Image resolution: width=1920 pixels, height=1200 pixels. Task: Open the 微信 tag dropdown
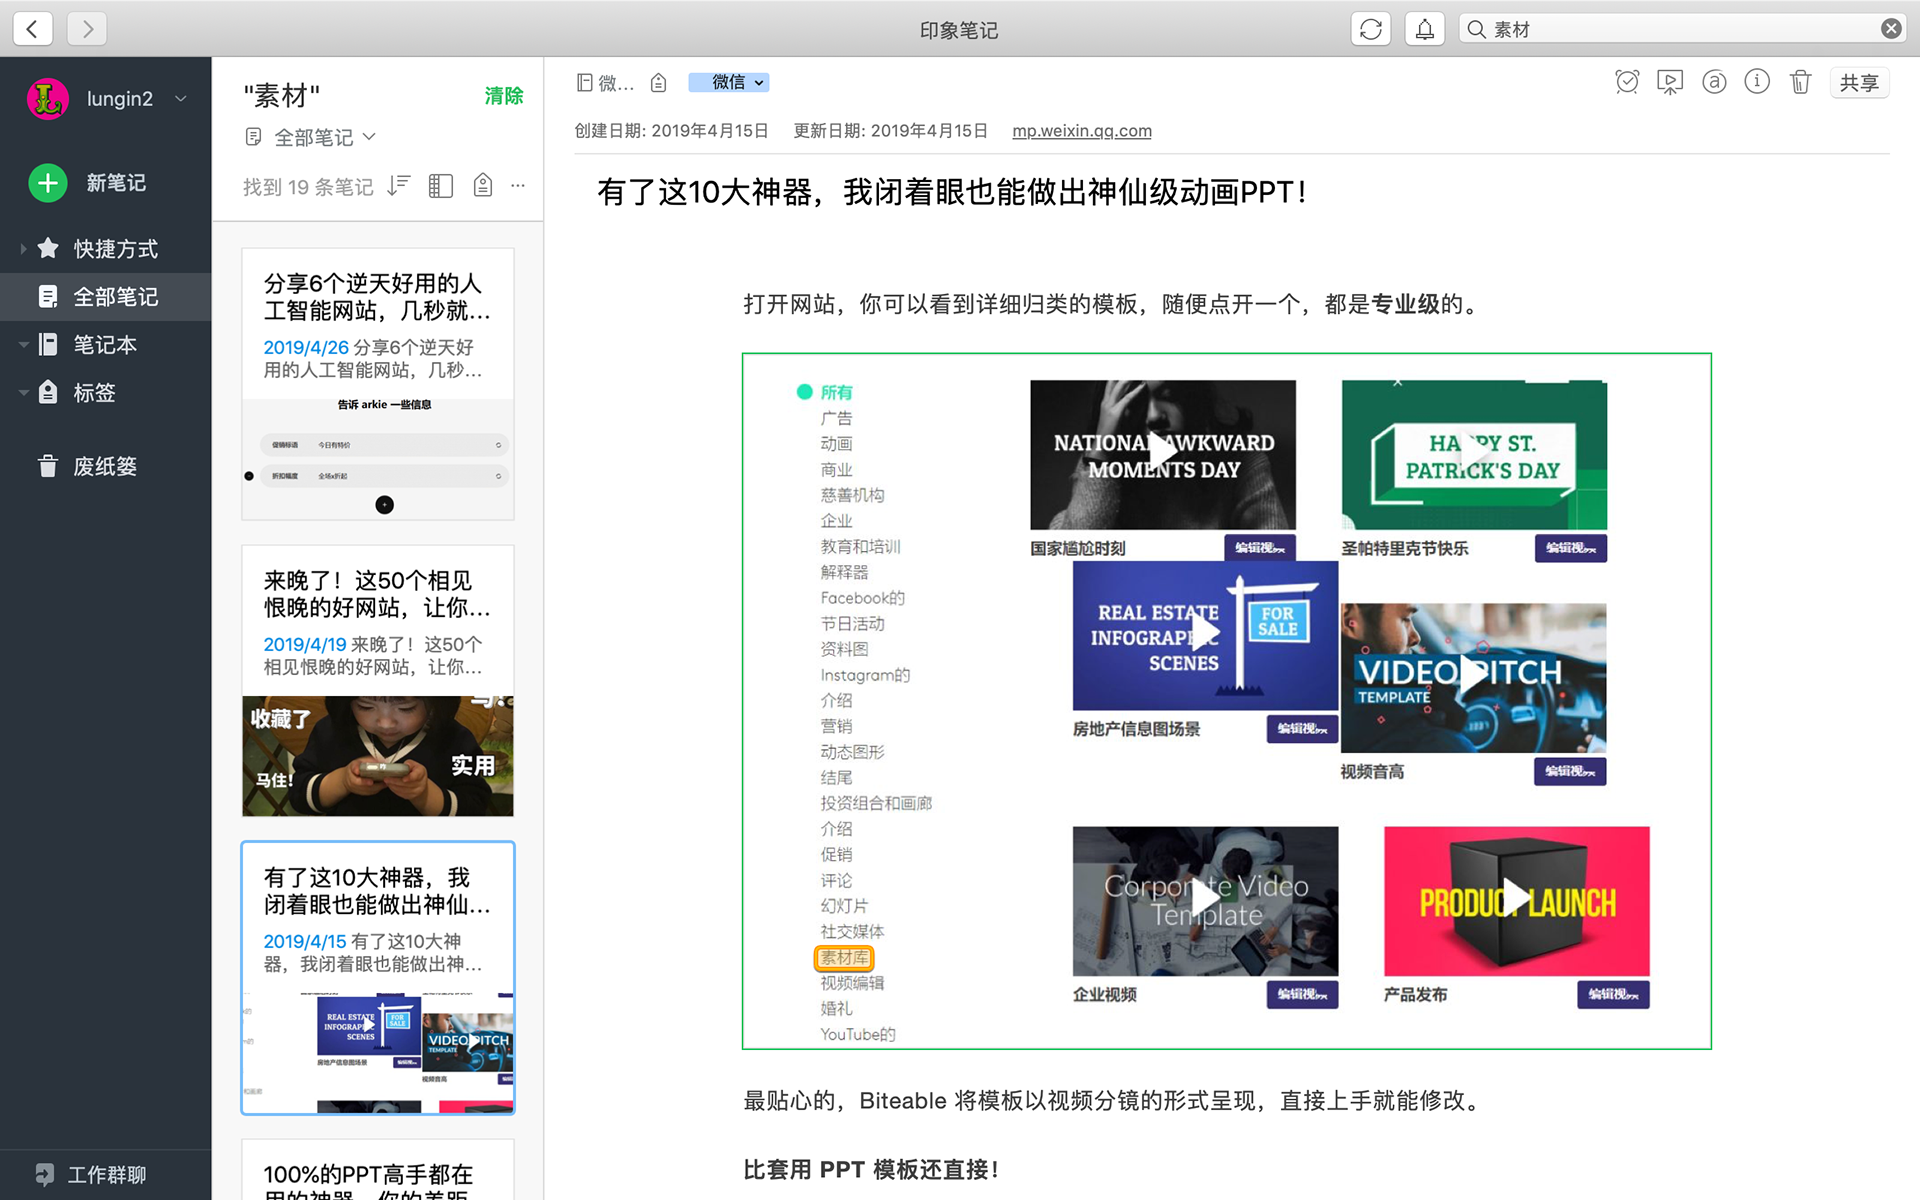tap(729, 83)
